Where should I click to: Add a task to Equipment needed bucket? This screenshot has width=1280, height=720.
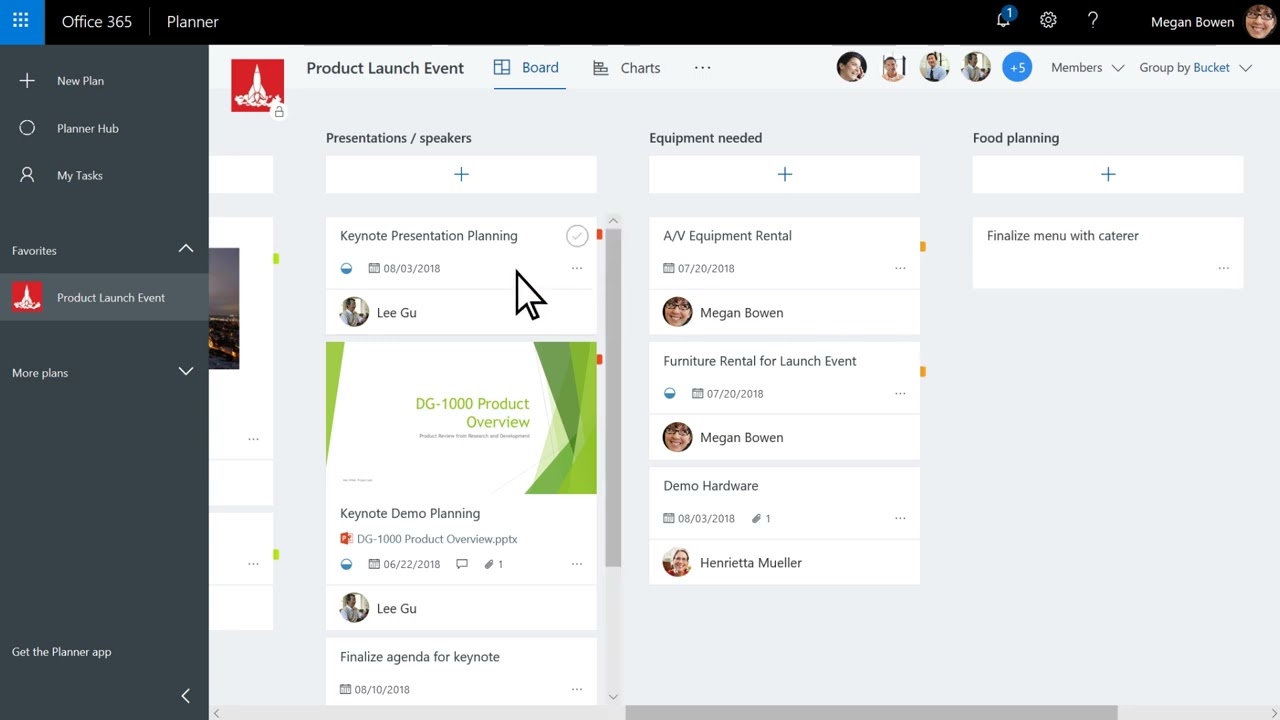784,174
